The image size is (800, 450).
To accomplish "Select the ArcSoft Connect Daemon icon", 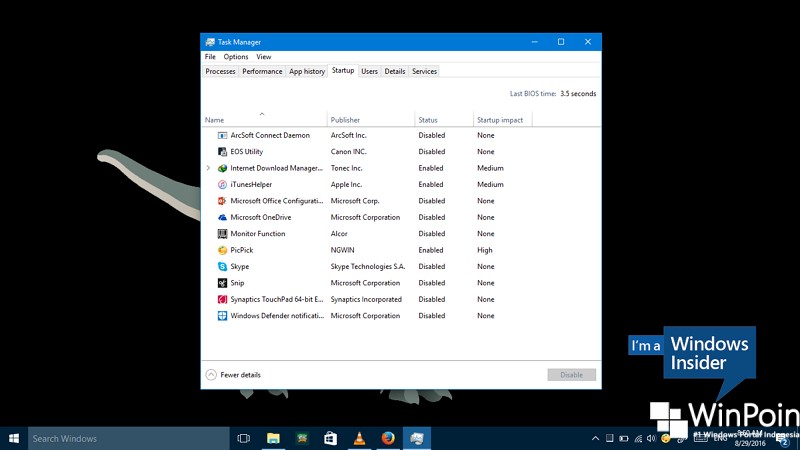I will coord(222,135).
